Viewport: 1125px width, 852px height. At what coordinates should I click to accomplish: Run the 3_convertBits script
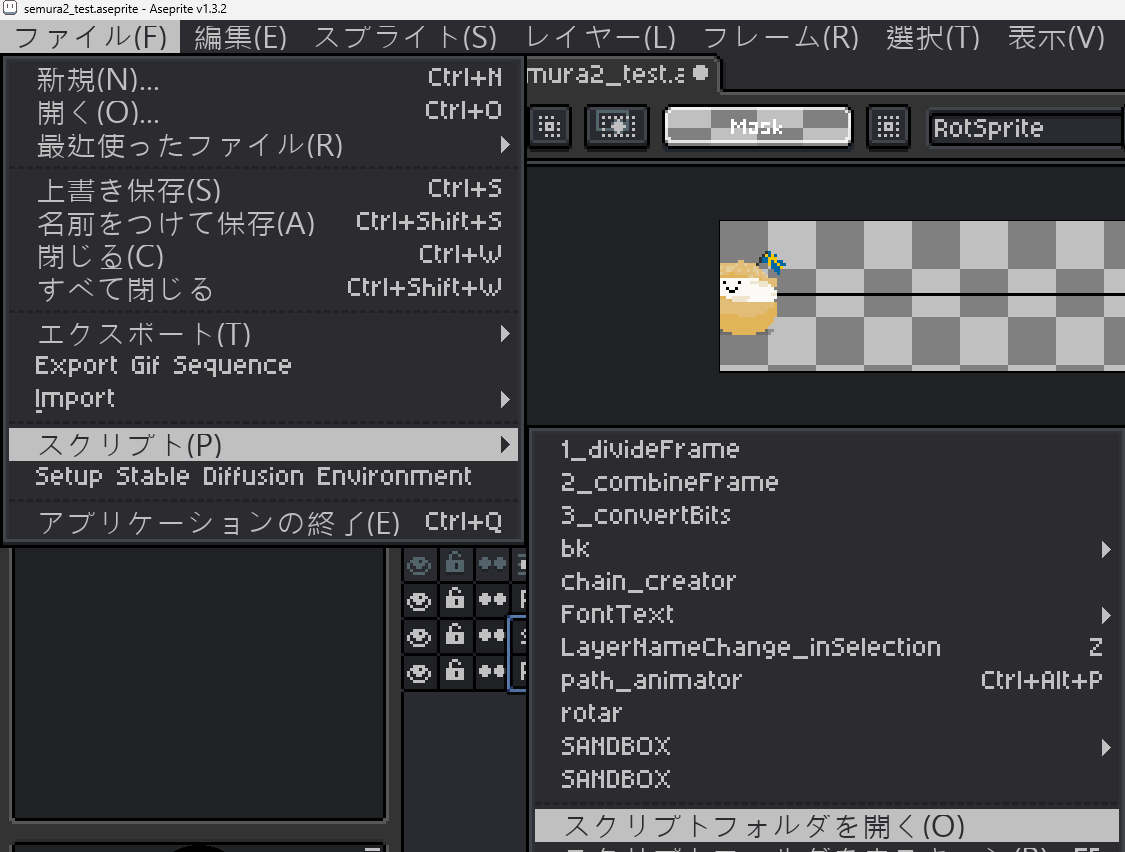pyautogui.click(x=827, y=516)
